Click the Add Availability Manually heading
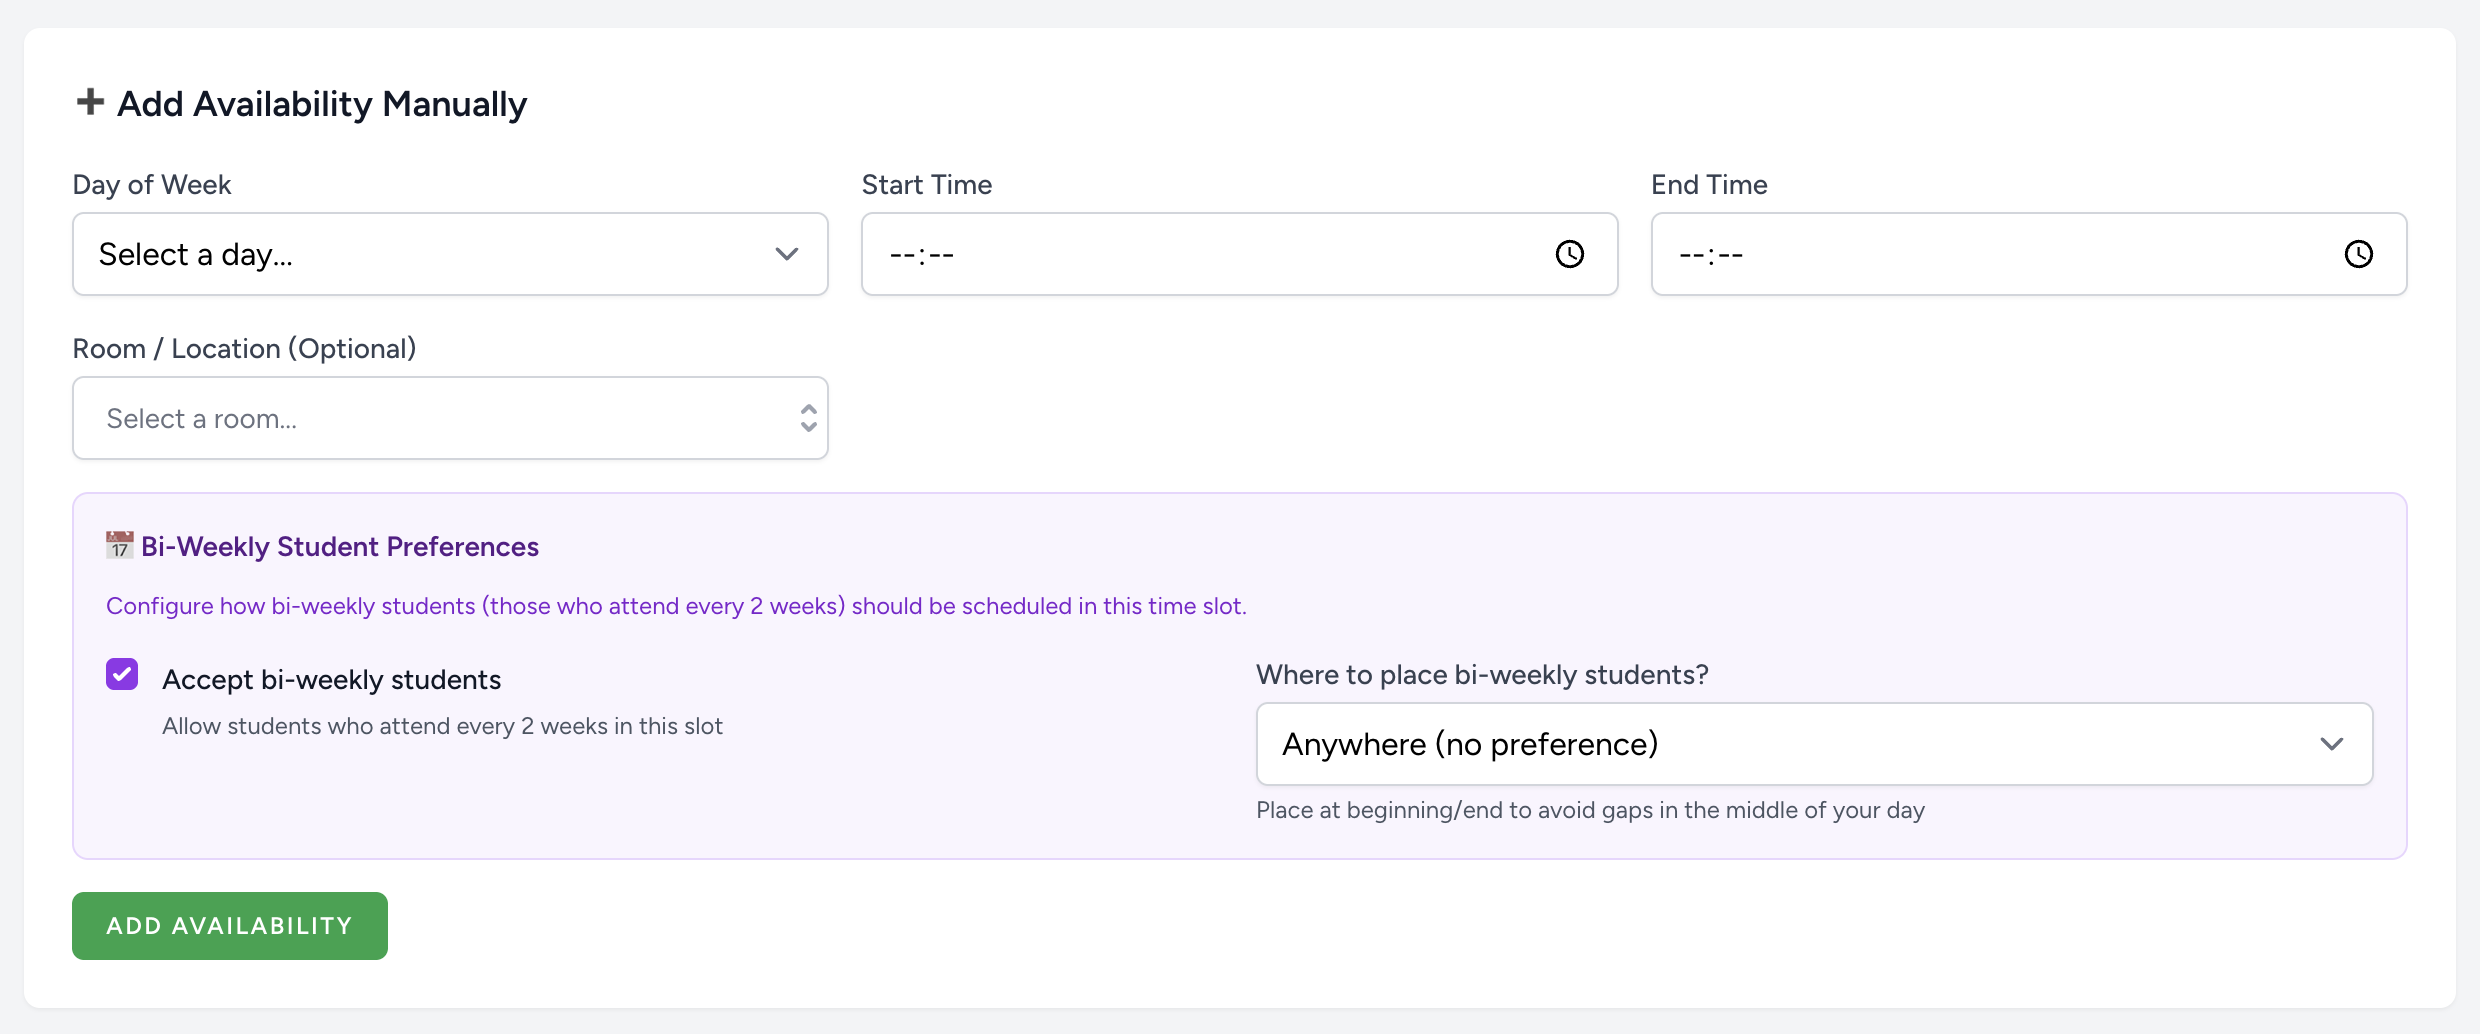Image resolution: width=2480 pixels, height=1034 pixels. [321, 104]
